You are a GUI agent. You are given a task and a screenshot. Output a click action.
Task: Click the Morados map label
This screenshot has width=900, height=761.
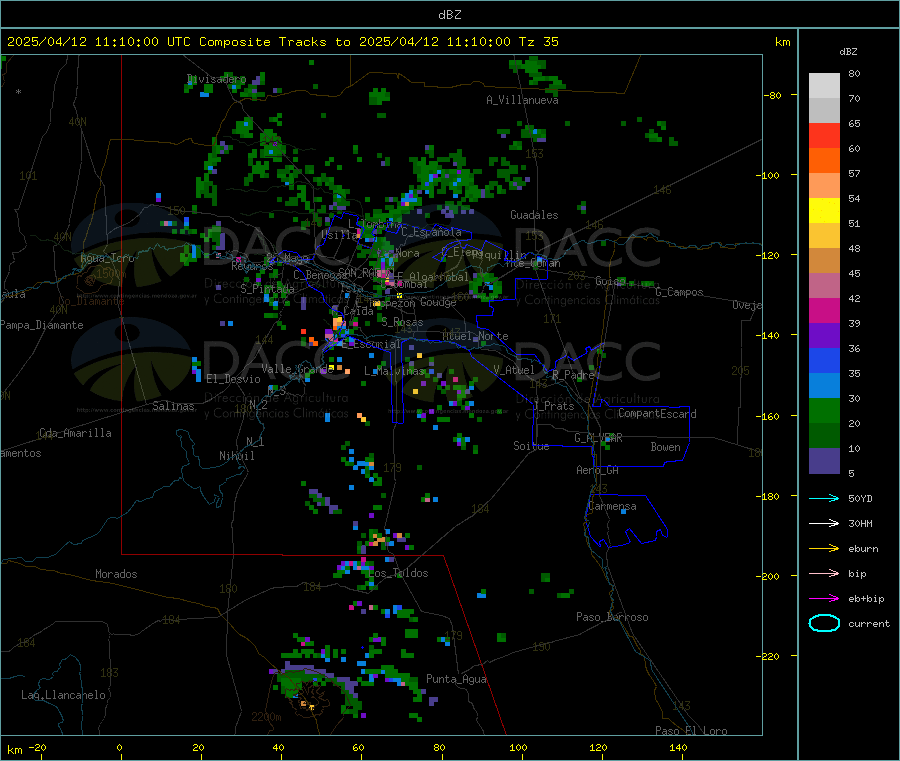[x=116, y=574]
